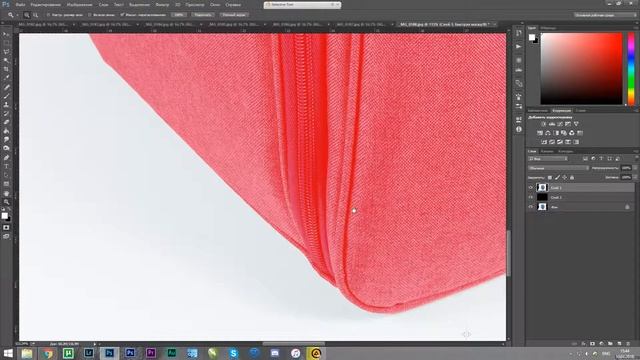Toggle lock all padlock icon
Screen dimensions: 640x360
(x=572, y=178)
